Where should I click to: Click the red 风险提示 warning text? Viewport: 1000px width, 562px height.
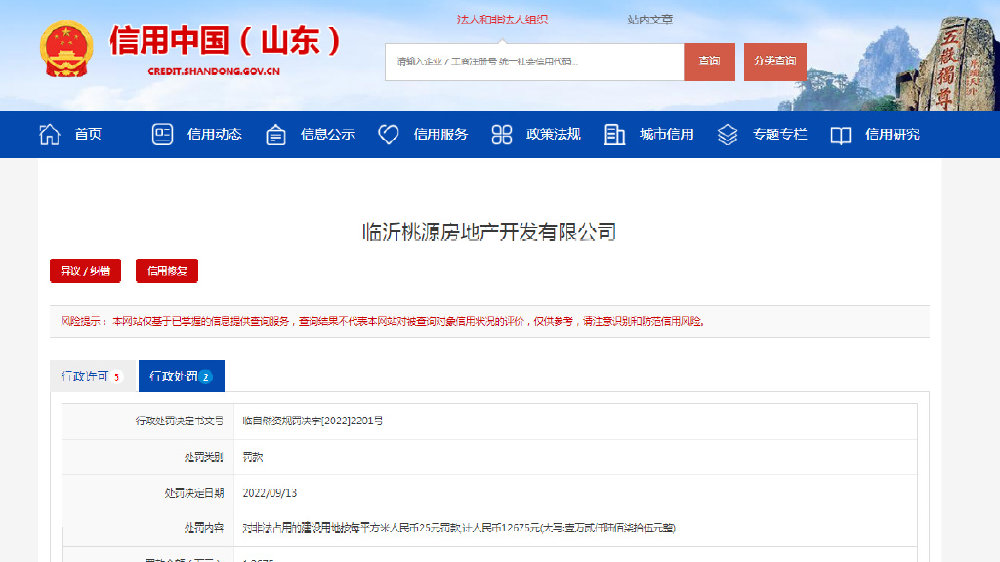pyautogui.click(x=383, y=322)
